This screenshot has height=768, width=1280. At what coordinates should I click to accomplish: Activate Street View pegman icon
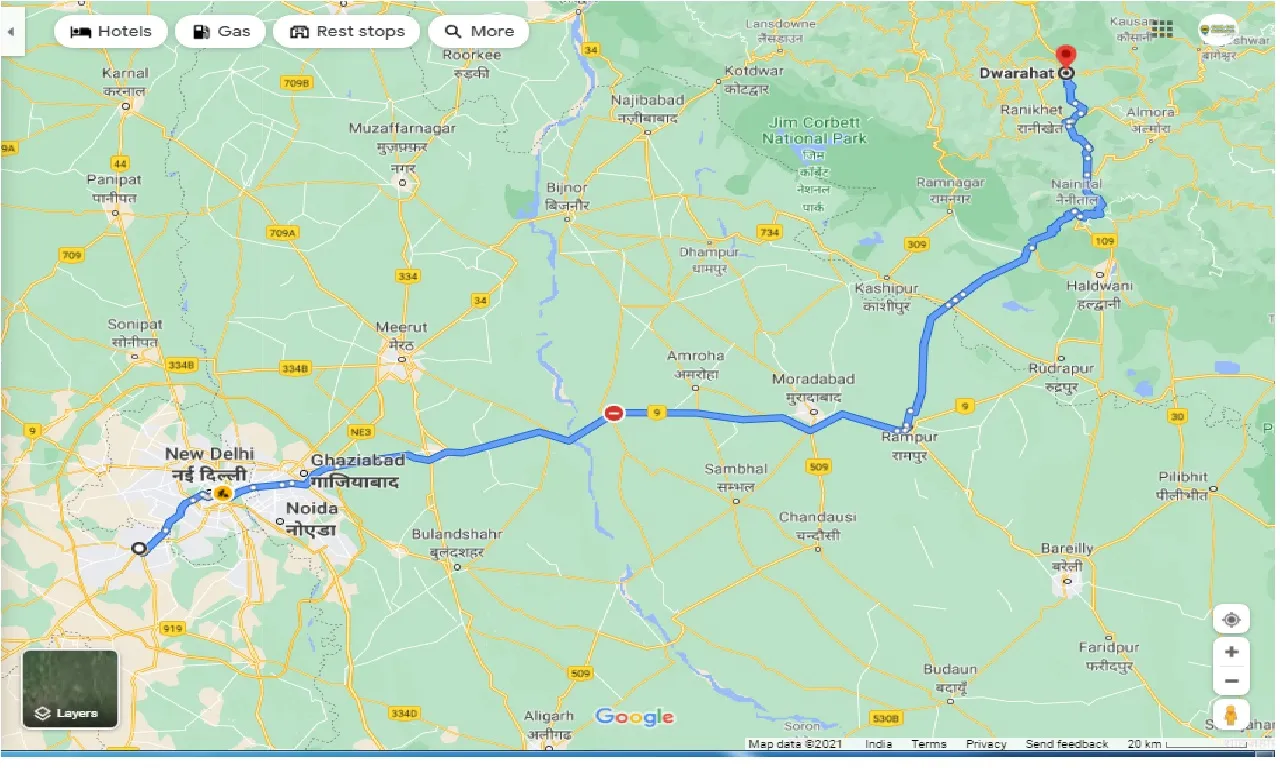1231,715
